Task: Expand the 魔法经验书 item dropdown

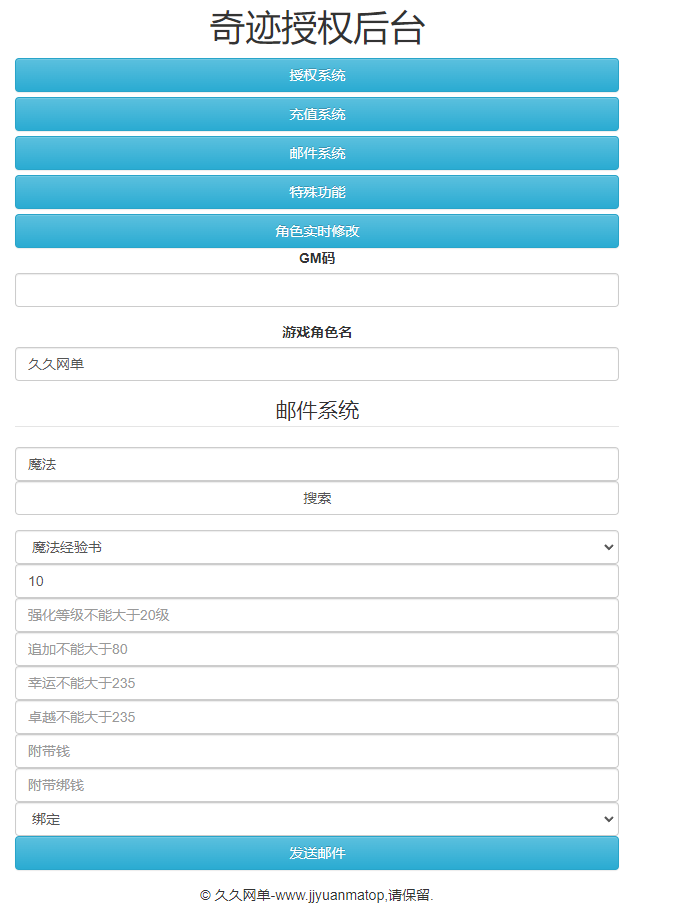Action: pyautogui.click(x=317, y=547)
